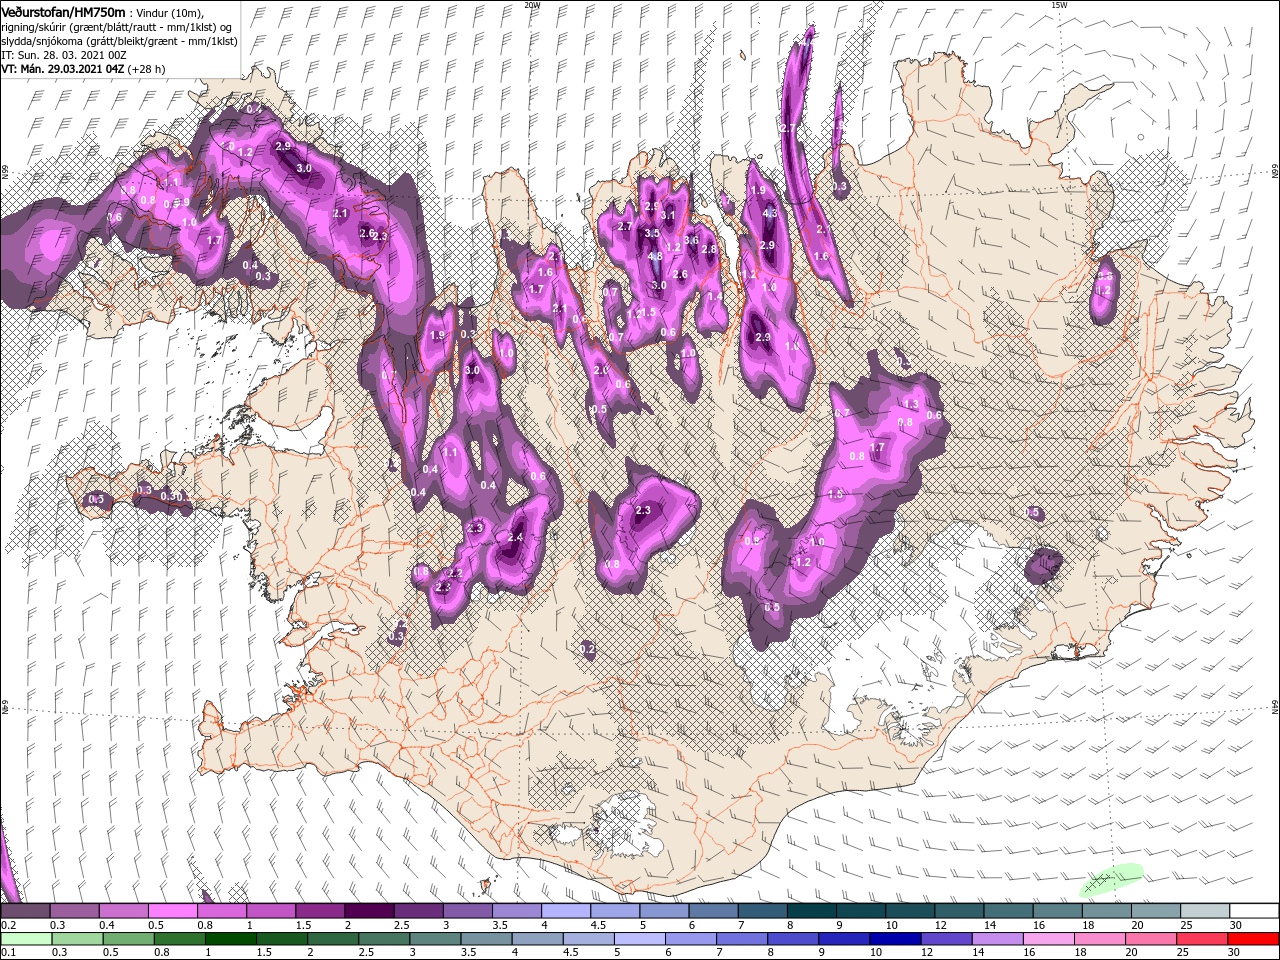1280x960 pixels.
Task: Click the 'slydda/snjókoma' description text
Action: (x=41, y=40)
